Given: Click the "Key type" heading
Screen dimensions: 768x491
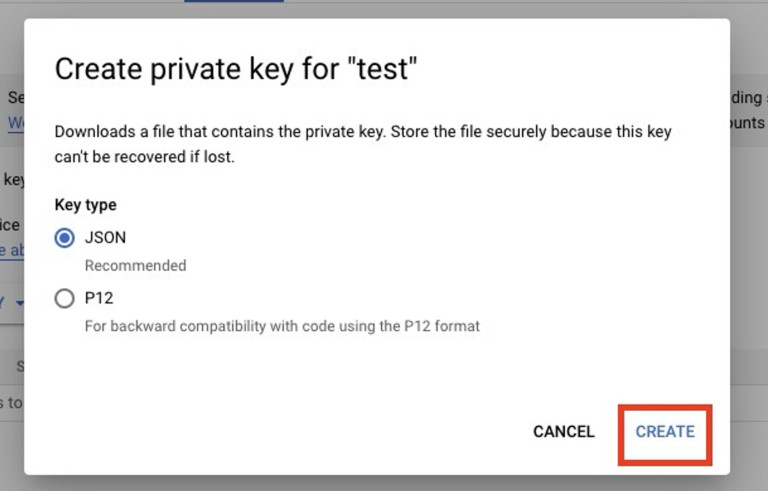Looking at the screenshot, I should pyautogui.click(x=85, y=205).
